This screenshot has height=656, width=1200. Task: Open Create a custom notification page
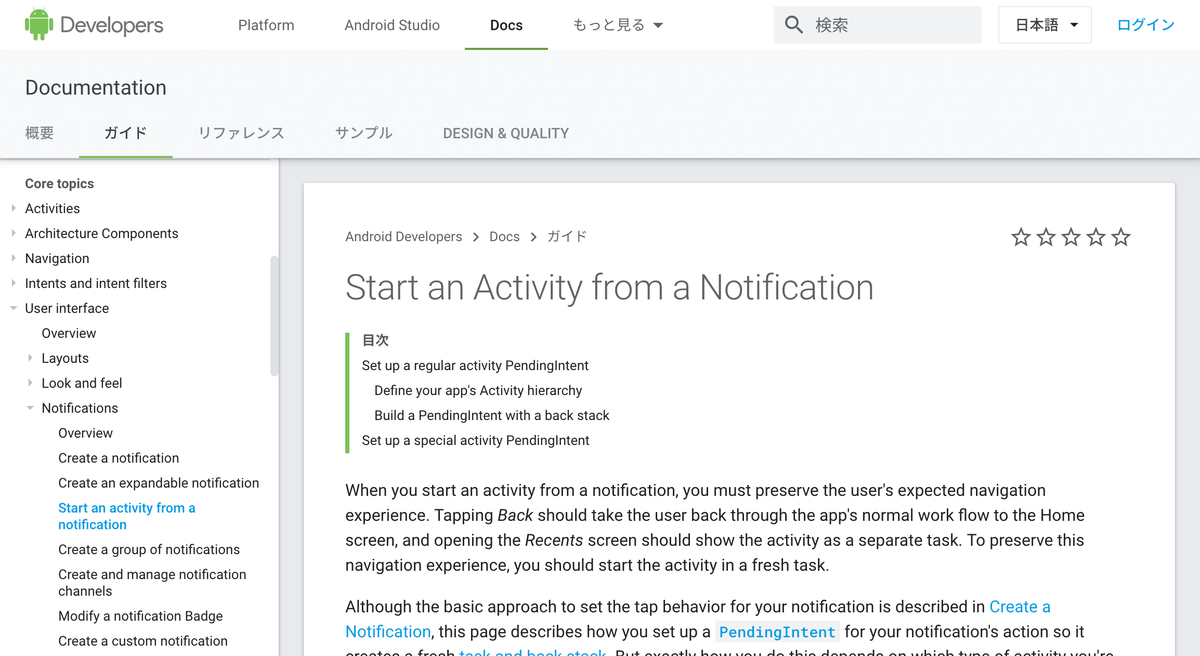(x=143, y=641)
